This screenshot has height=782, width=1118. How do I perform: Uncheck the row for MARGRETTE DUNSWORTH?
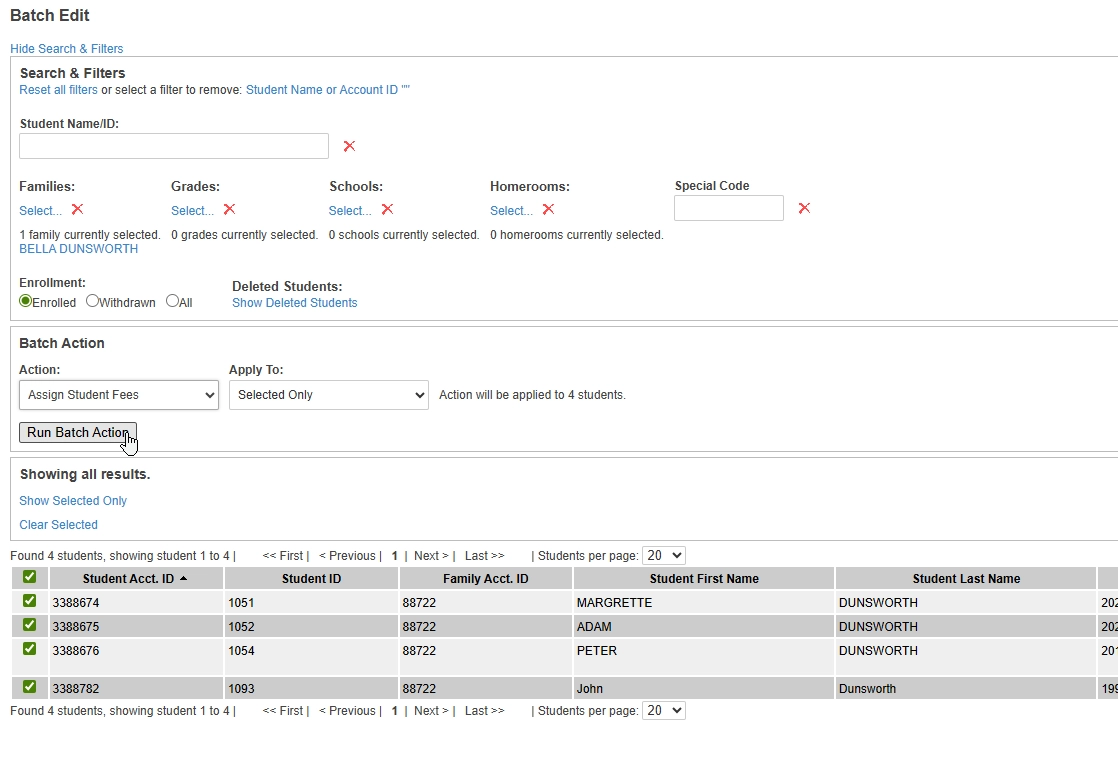29,601
